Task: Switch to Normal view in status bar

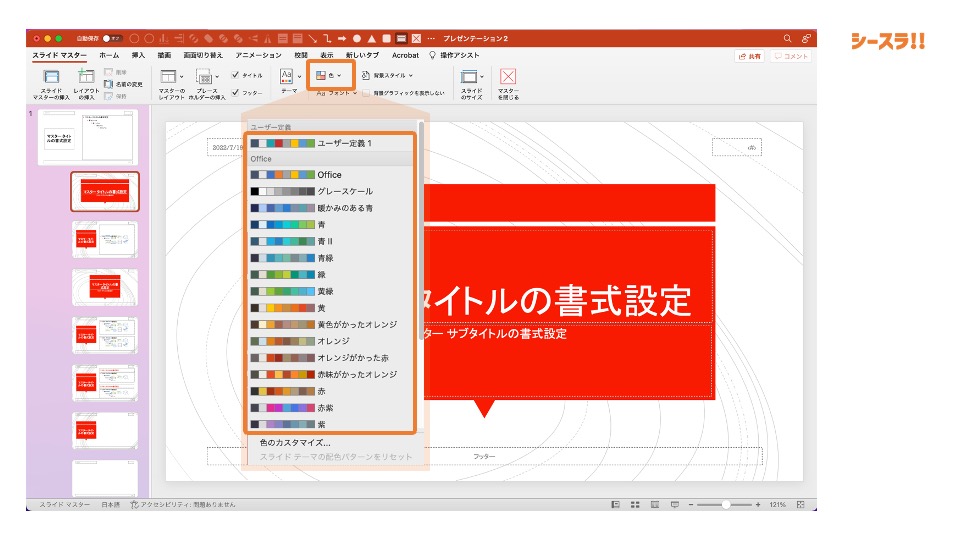Action: pyautogui.click(x=616, y=504)
